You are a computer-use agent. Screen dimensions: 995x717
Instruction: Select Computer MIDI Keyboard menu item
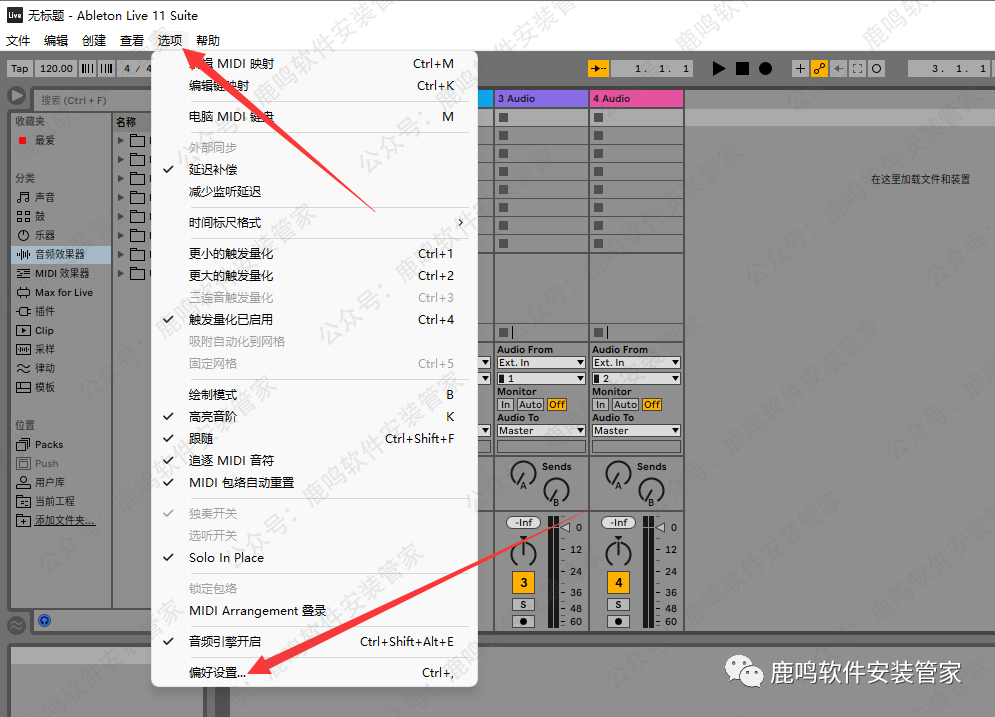coord(314,117)
